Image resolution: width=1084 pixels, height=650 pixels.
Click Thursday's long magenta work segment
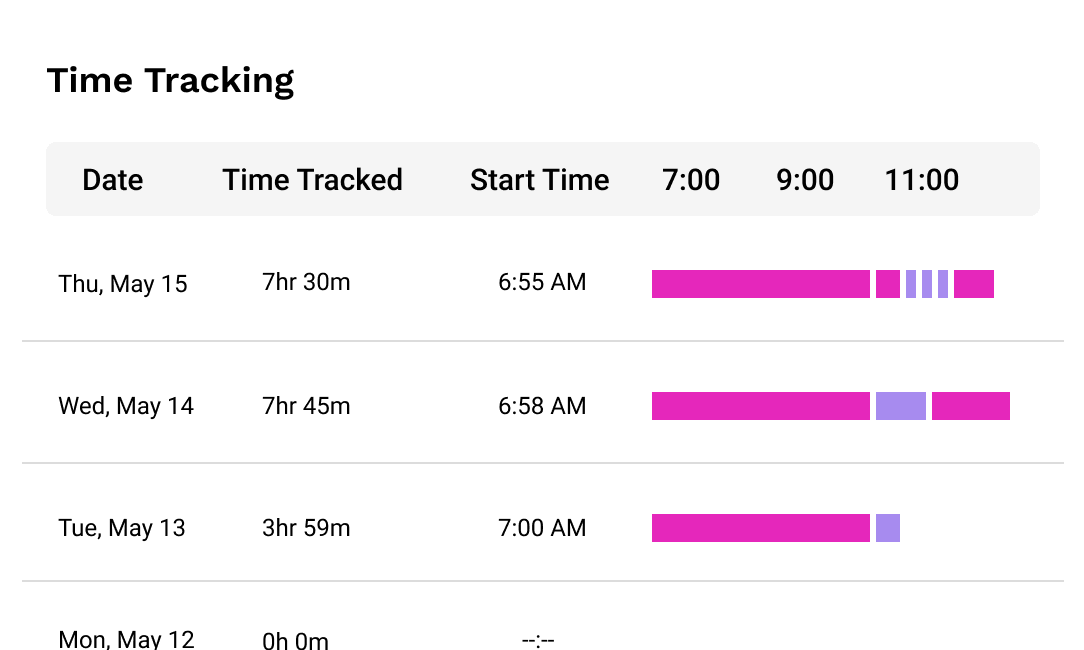tap(760, 284)
